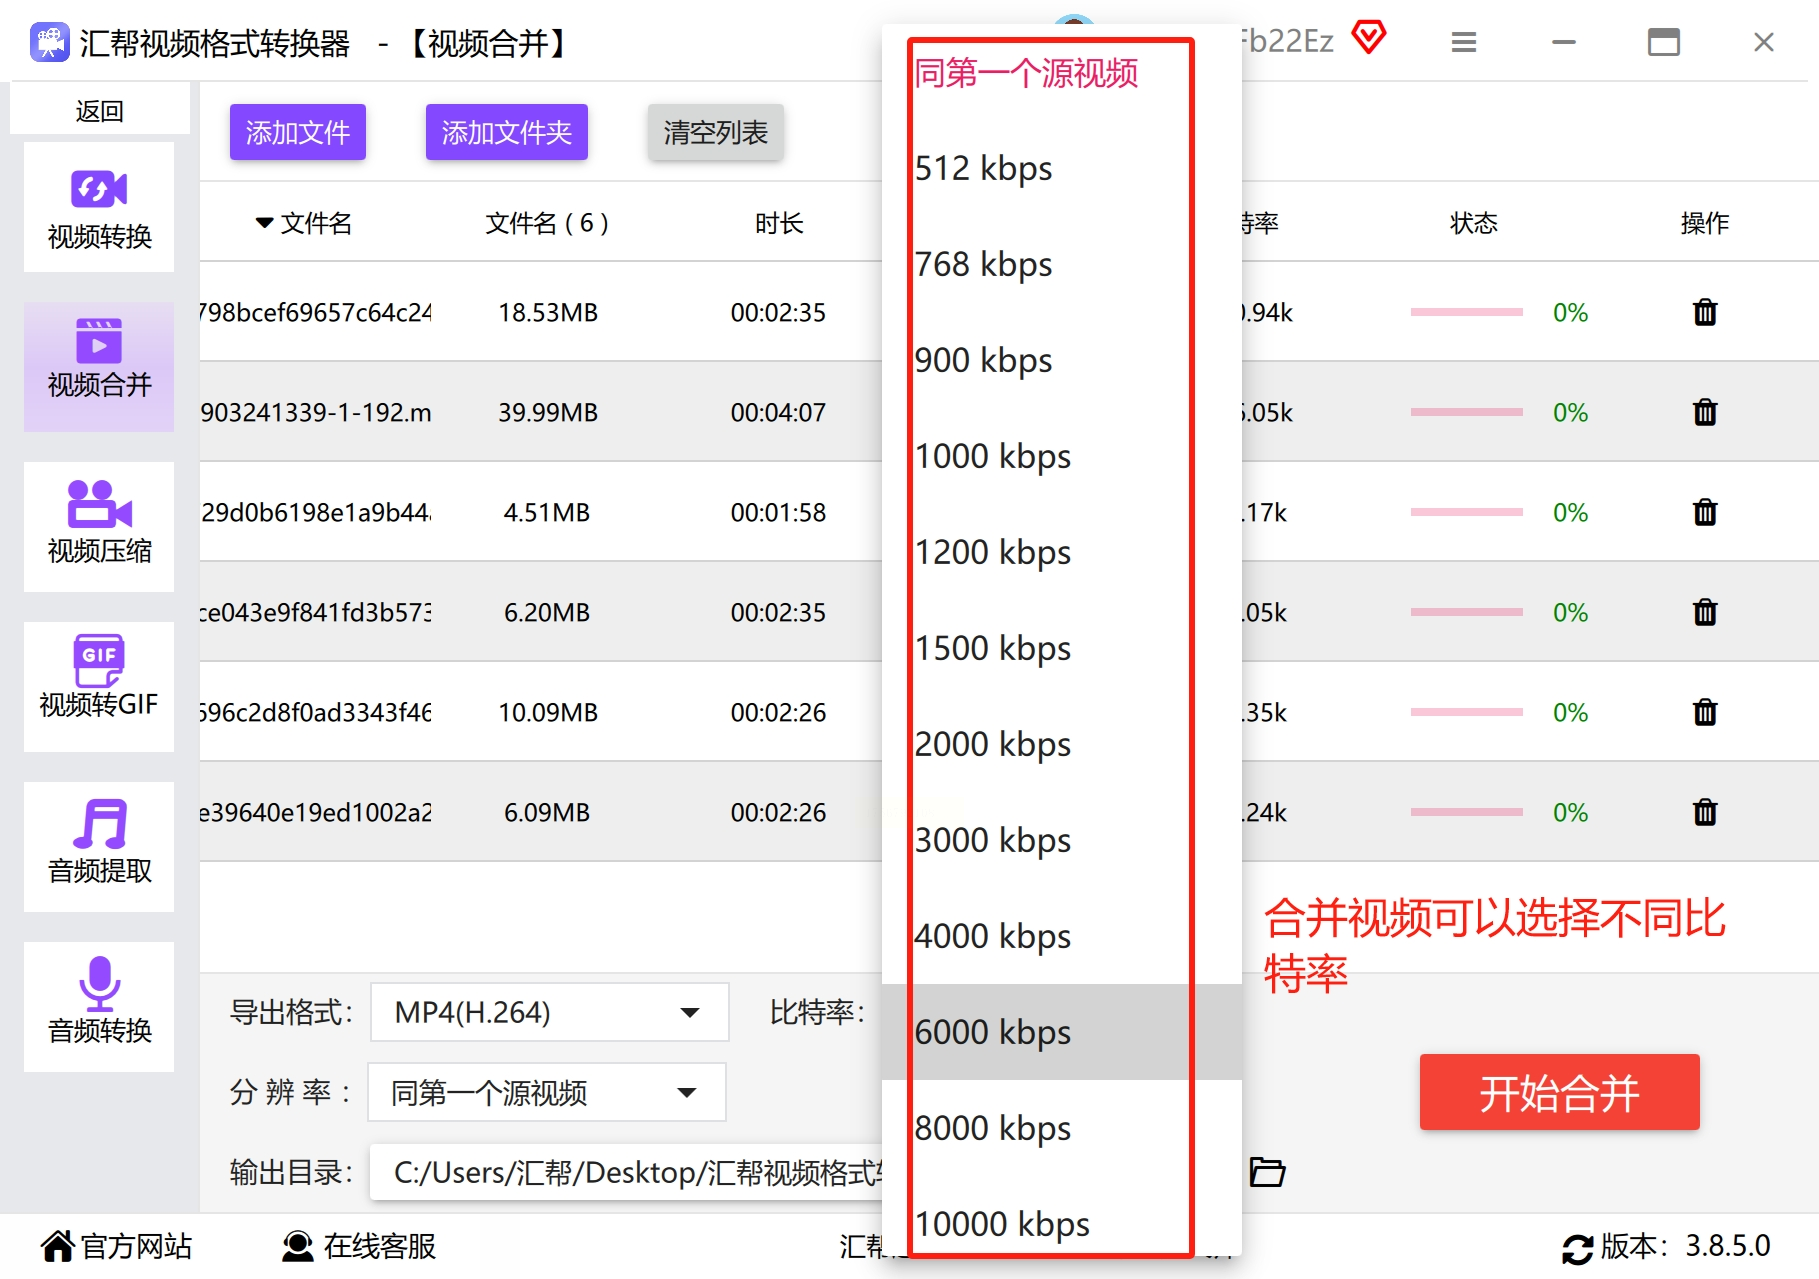Open the output folder browse icon
Screen dimensions: 1819x1279
click(x=1267, y=1172)
